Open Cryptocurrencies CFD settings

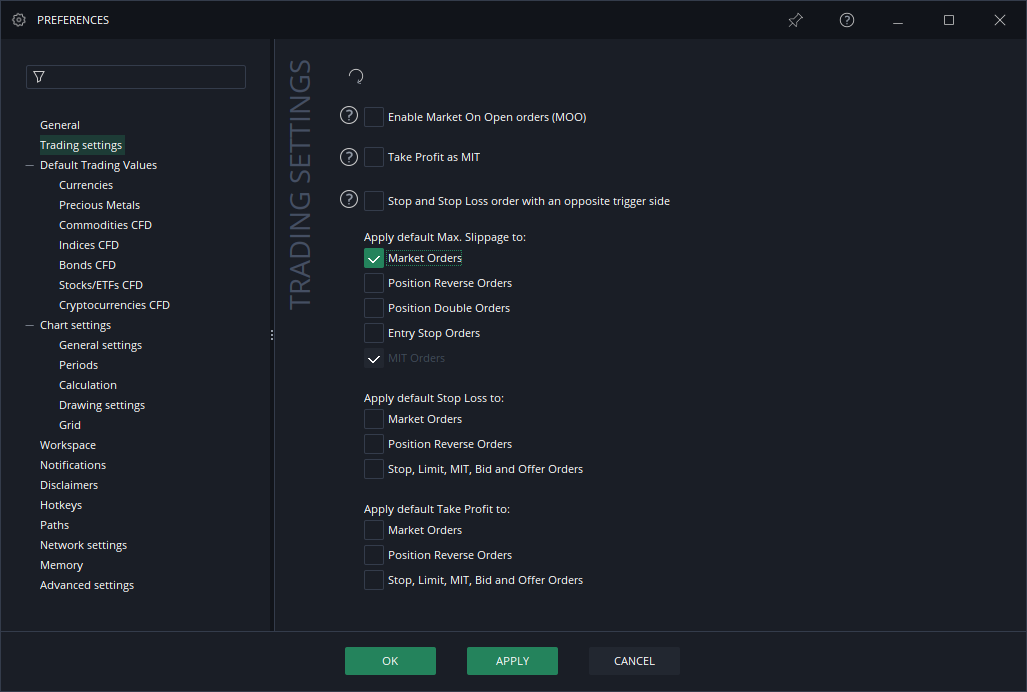tap(114, 305)
